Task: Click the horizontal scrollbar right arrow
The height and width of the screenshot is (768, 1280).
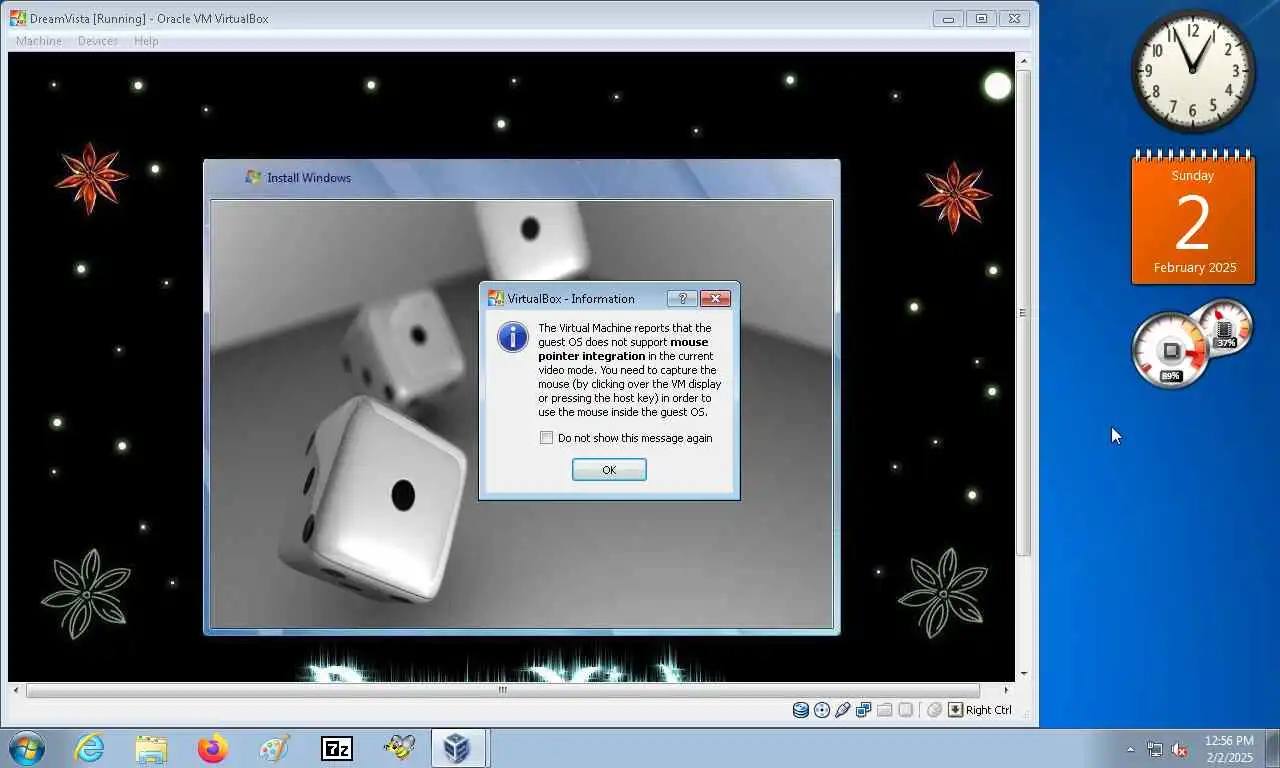Action: point(1006,690)
